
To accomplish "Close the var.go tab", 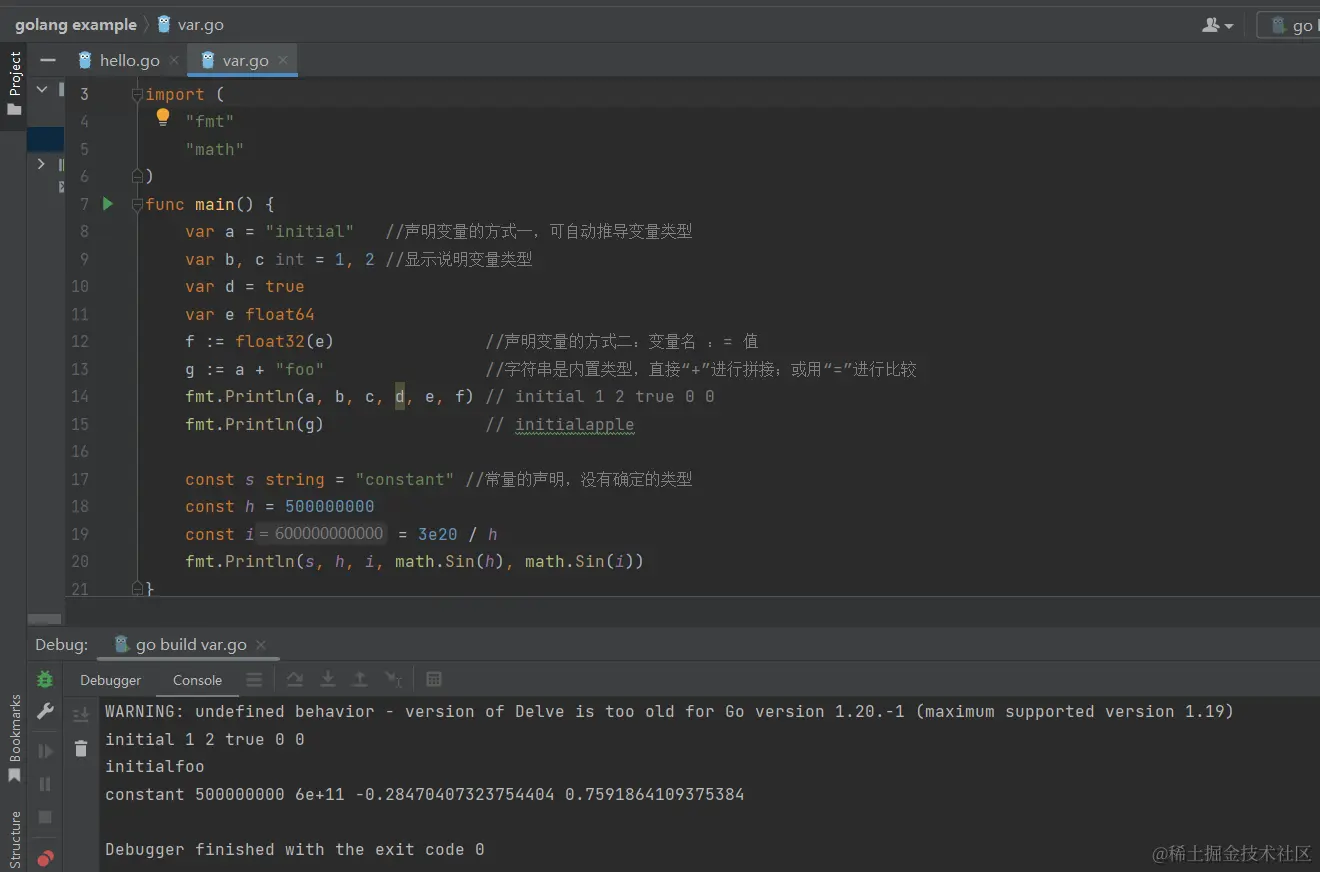I will 283,60.
